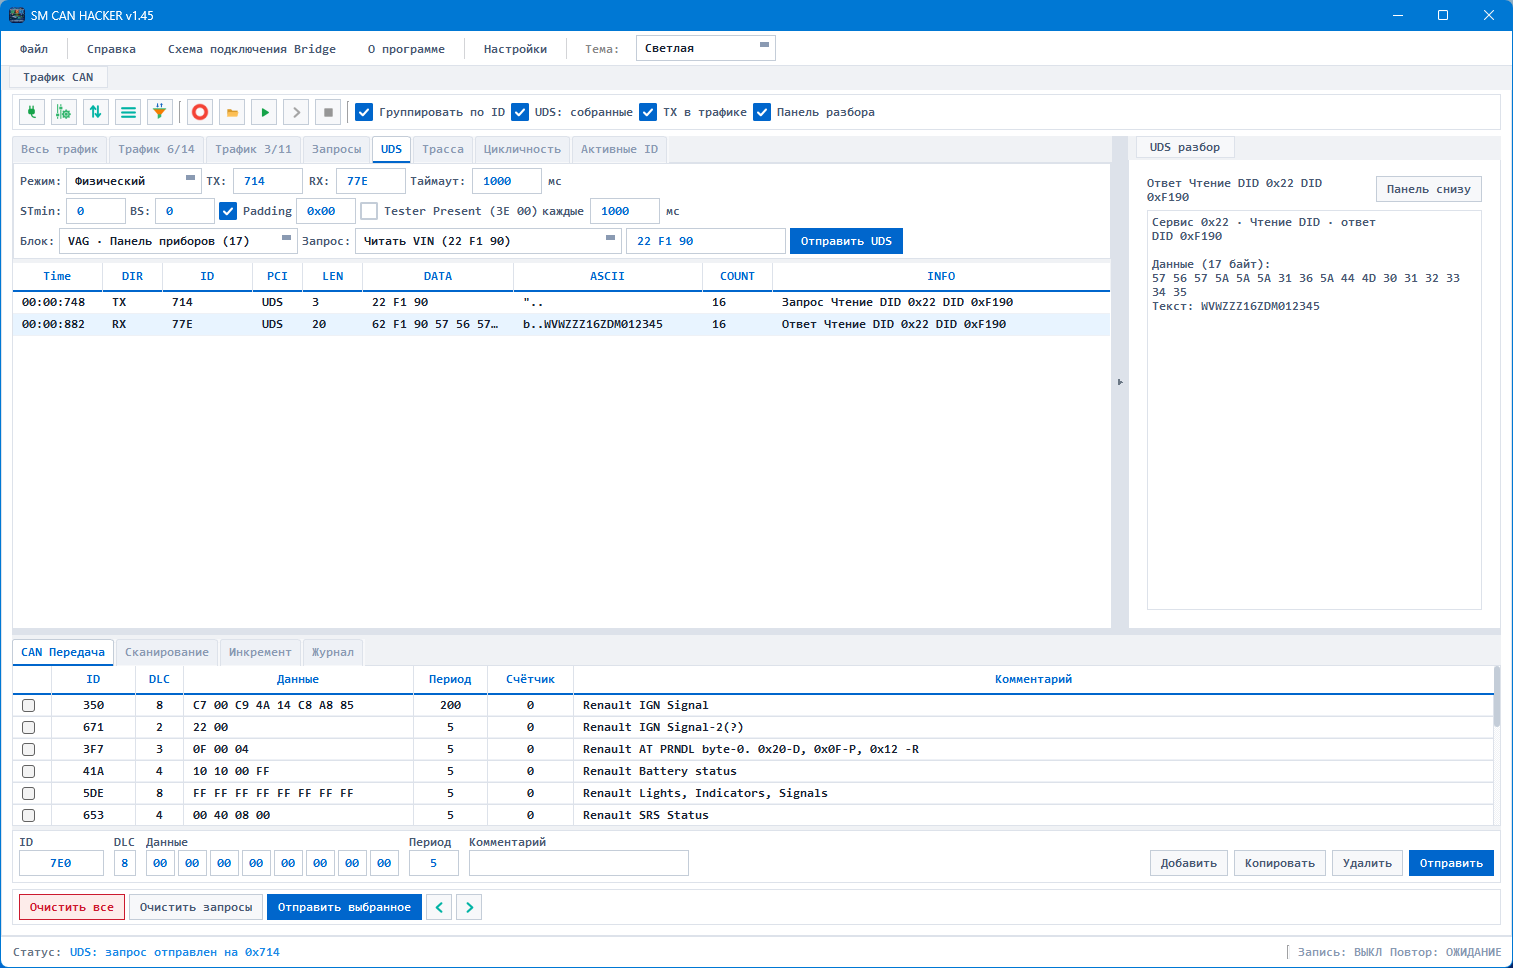This screenshot has width=1513, height=968.
Task: Open Схема подключения Bridge menu item
Action: pyautogui.click(x=252, y=49)
